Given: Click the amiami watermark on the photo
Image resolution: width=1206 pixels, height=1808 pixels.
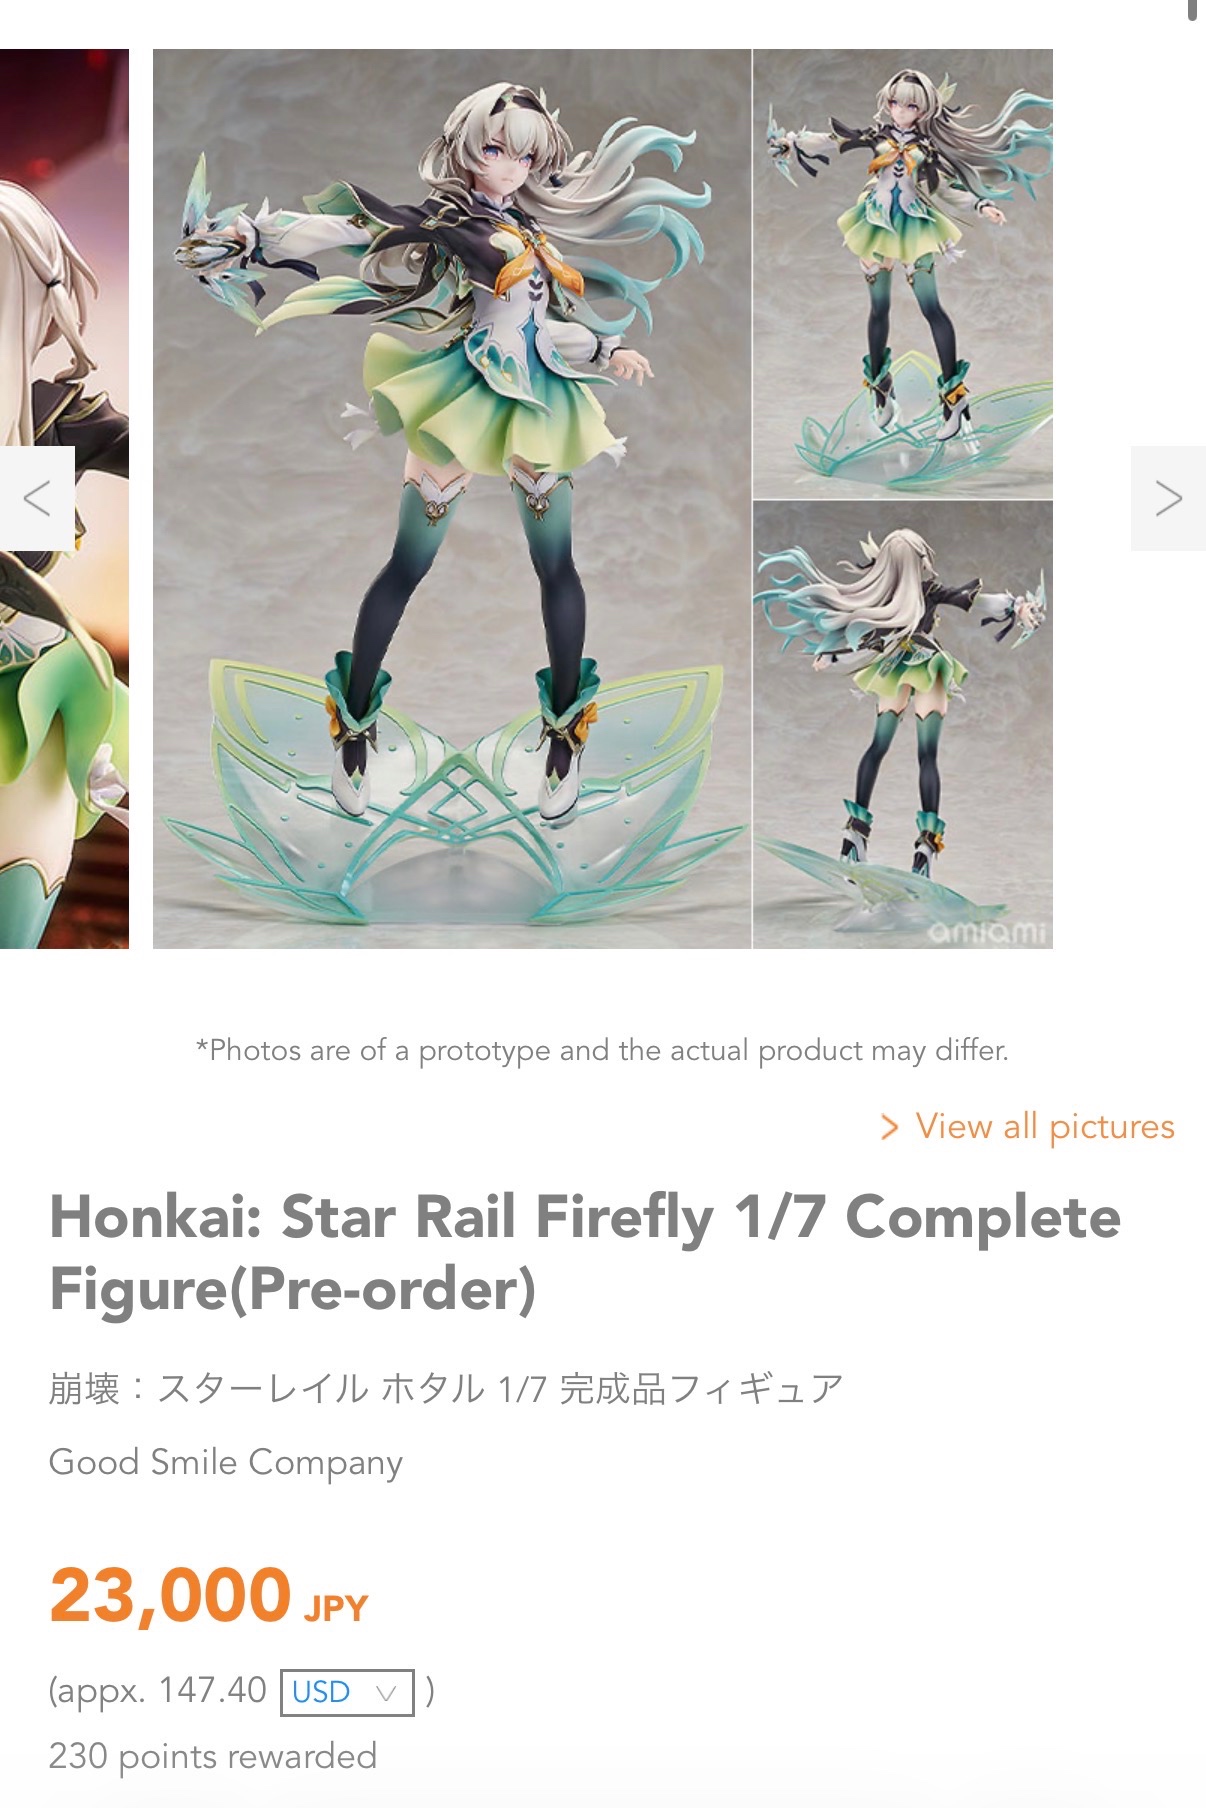Looking at the screenshot, I should pos(987,932).
